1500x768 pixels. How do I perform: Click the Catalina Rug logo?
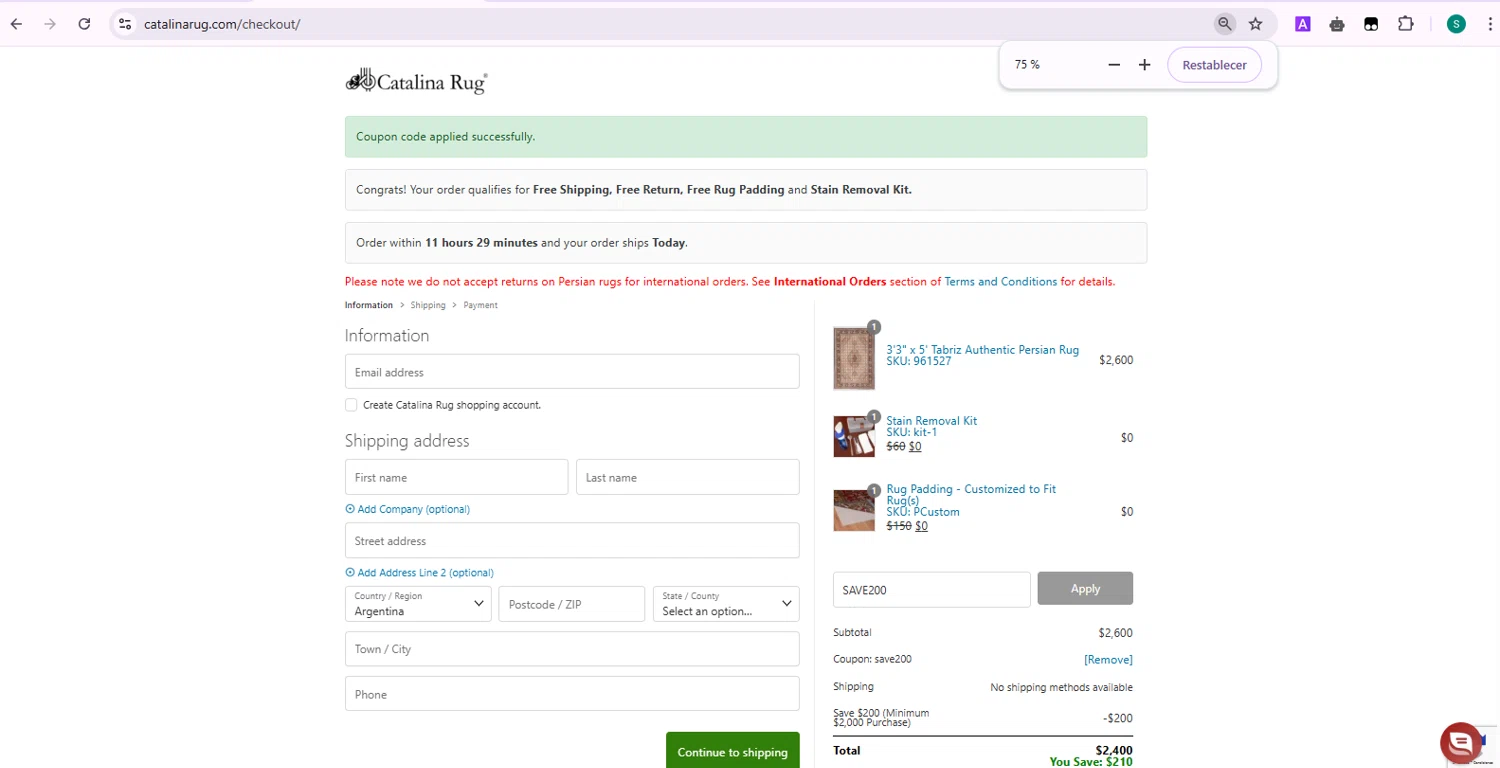click(x=416, y=81)
